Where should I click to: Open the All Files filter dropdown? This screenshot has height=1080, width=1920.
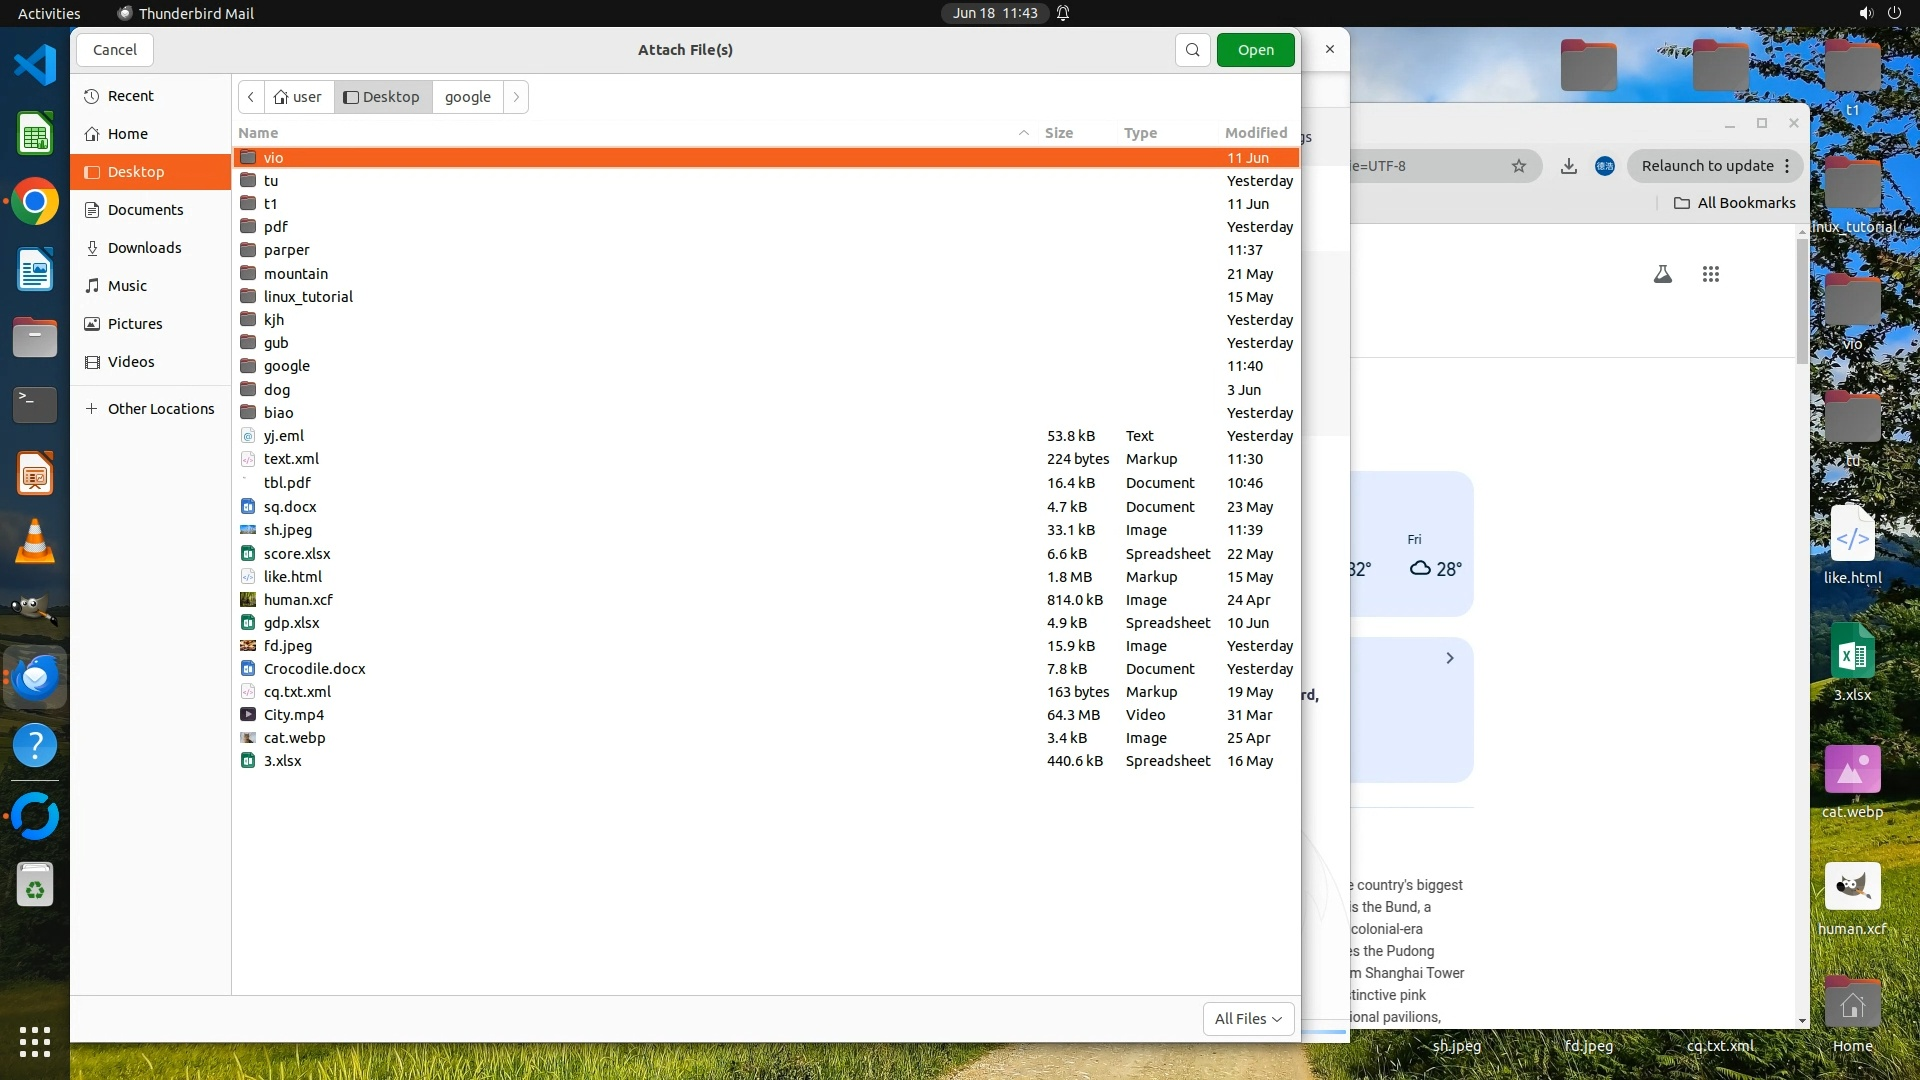(1247, 1018)
